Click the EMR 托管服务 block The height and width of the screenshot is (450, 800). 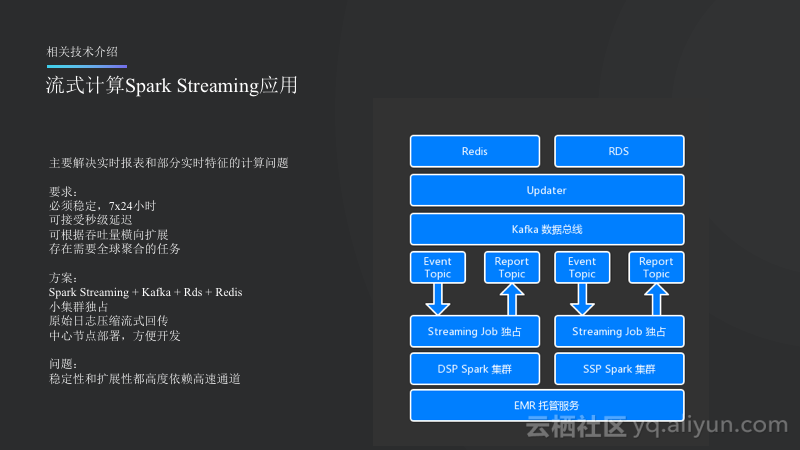tap(547, 406)
